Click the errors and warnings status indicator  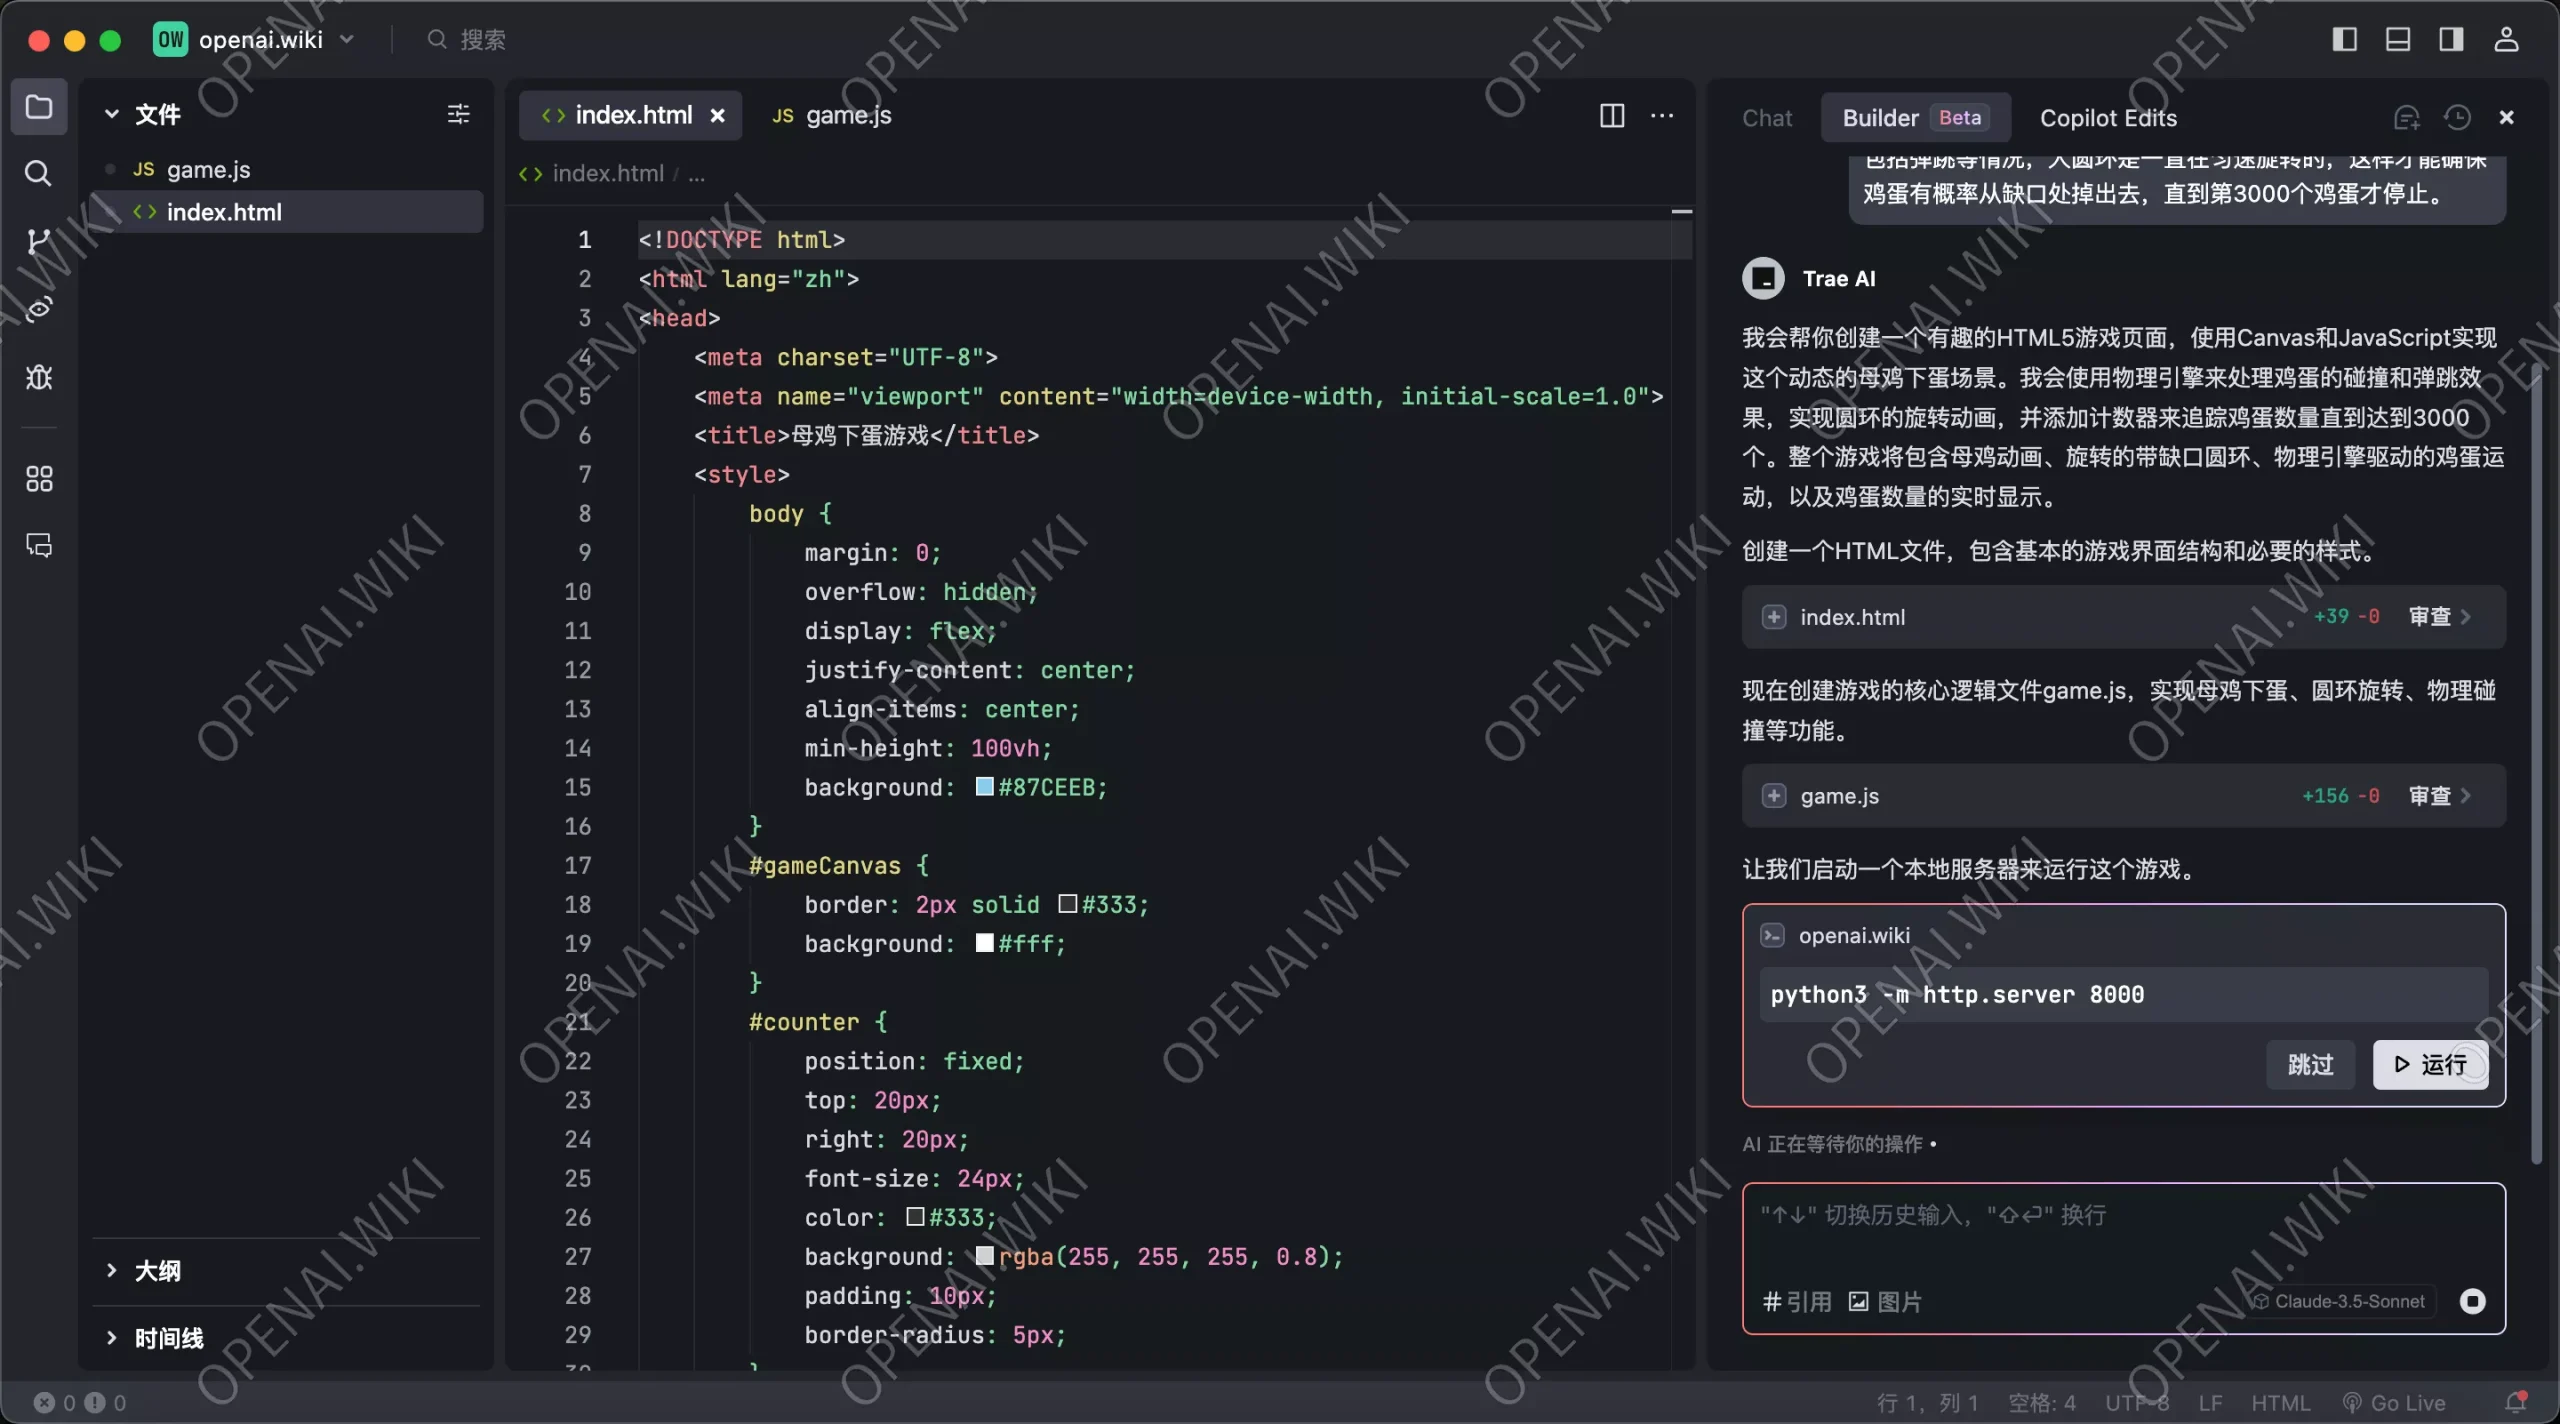[80, 1403]
